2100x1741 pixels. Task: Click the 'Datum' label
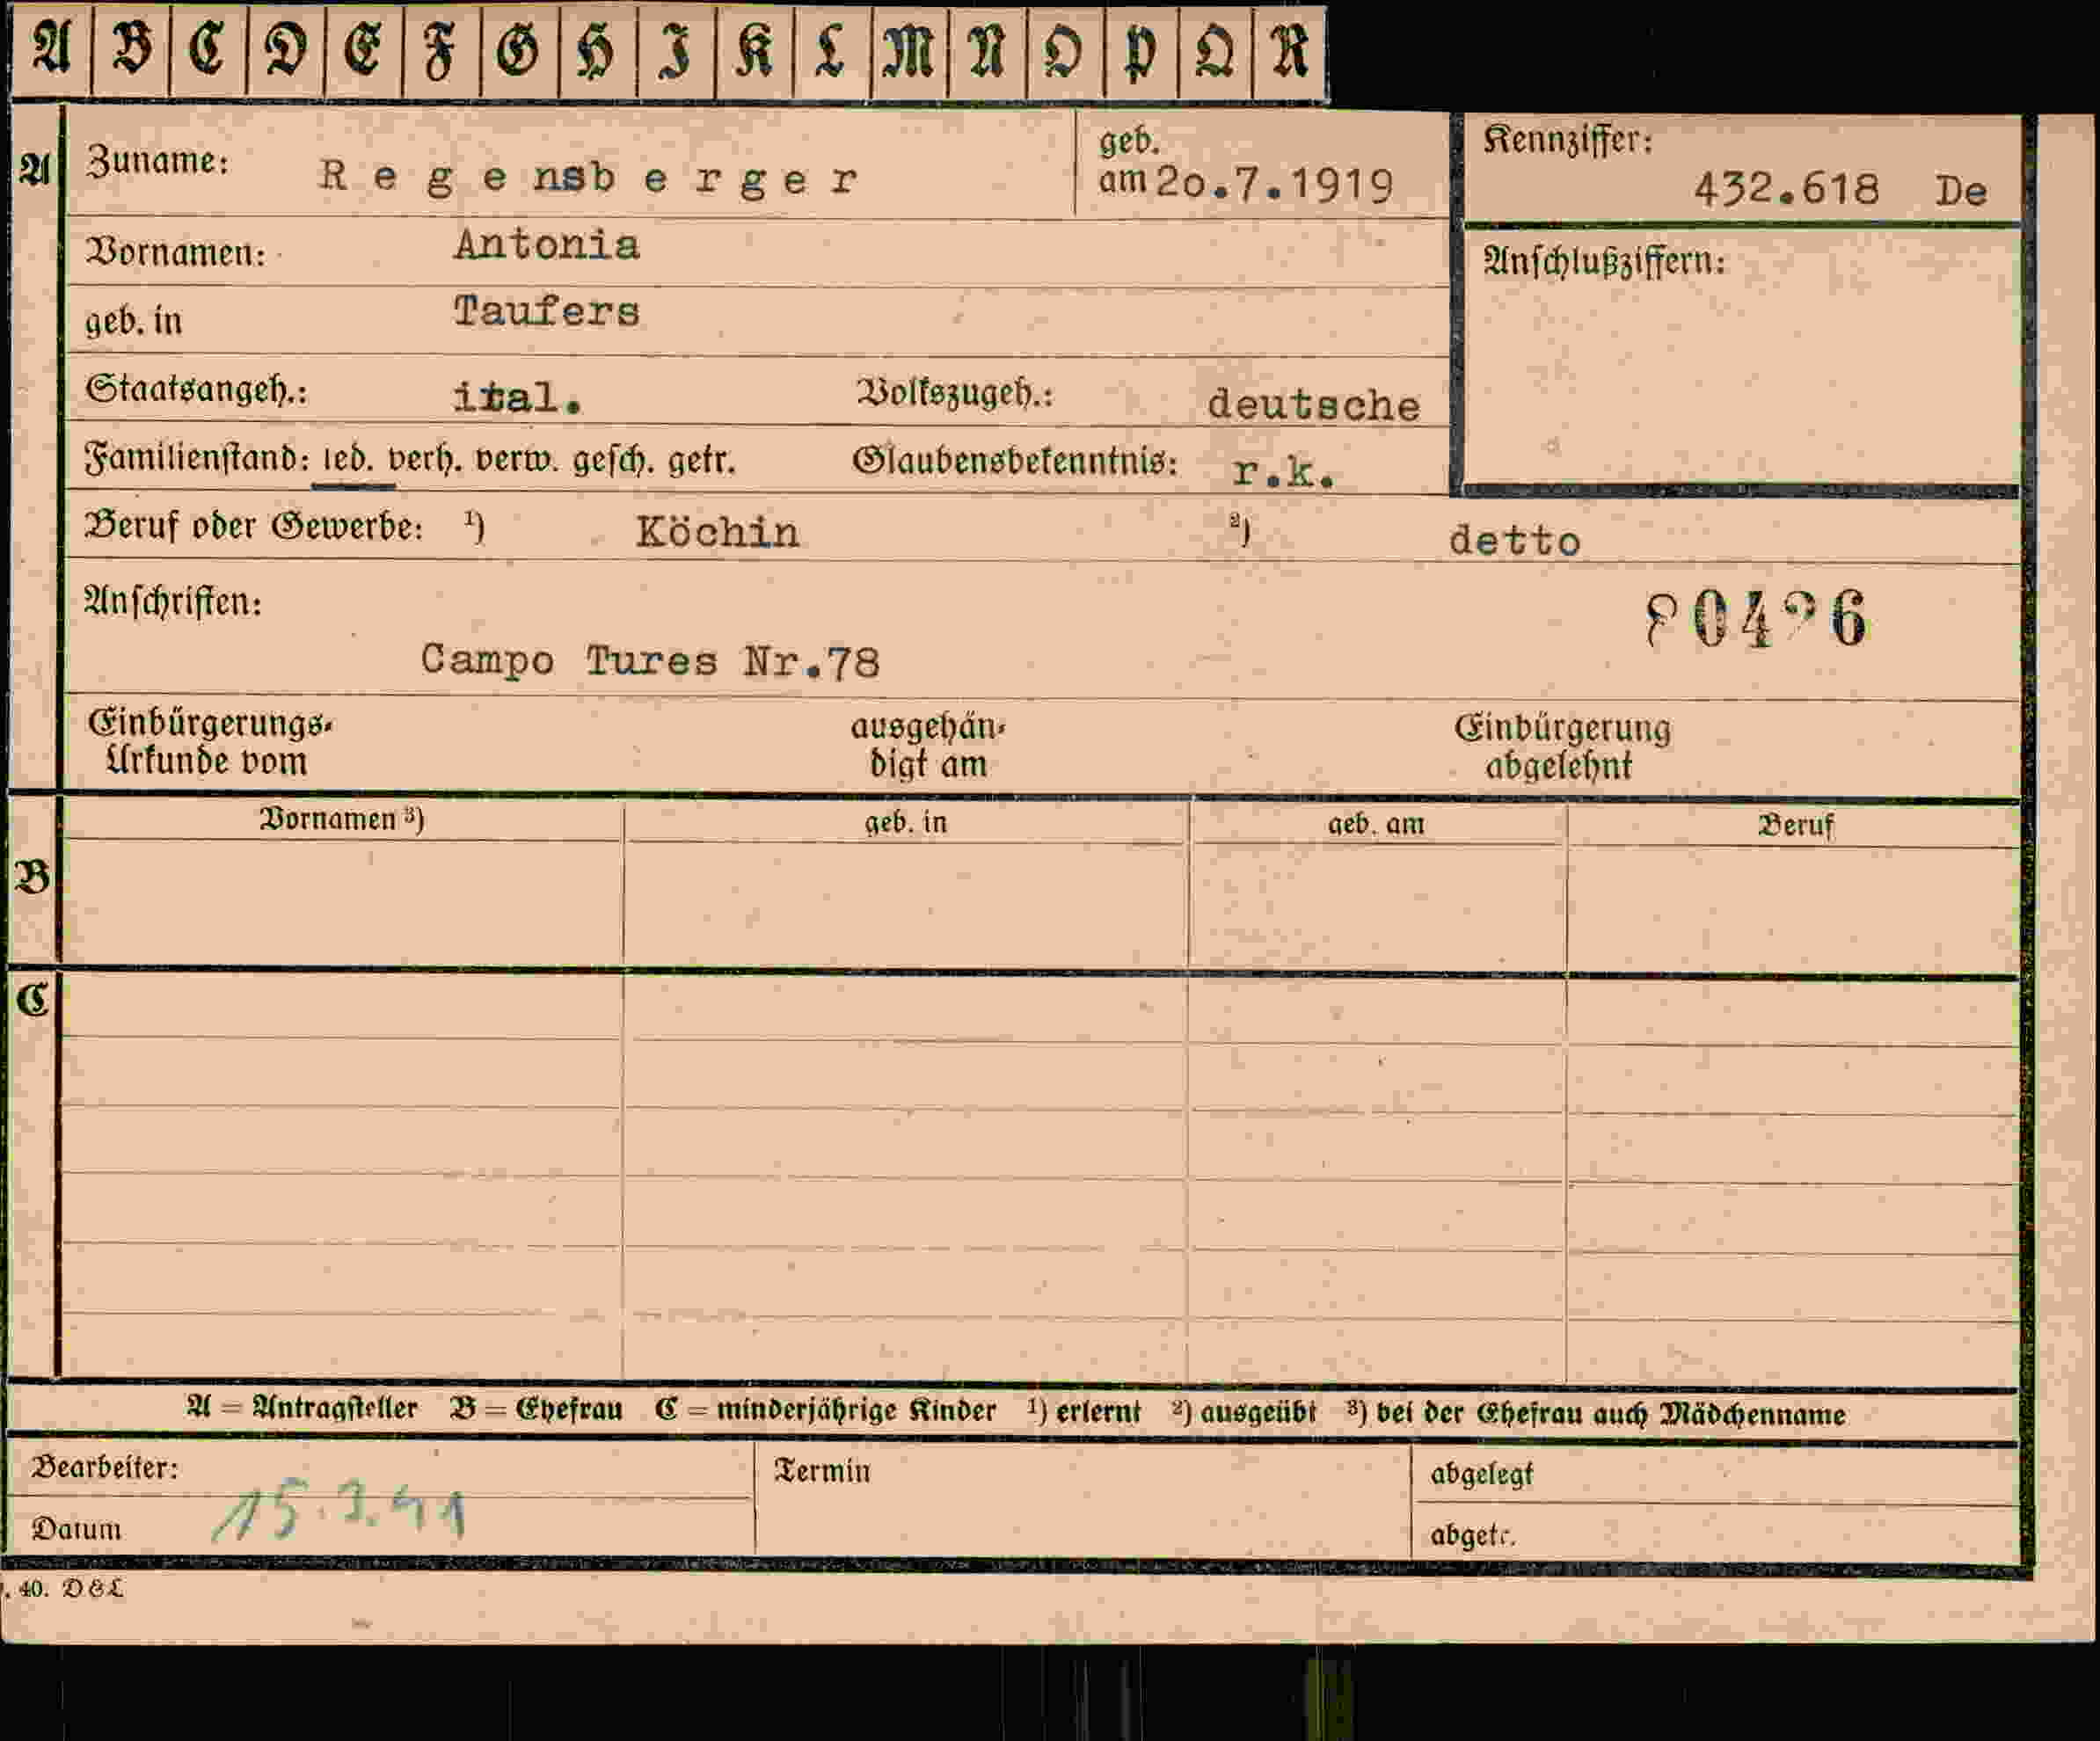[76, 1529]
